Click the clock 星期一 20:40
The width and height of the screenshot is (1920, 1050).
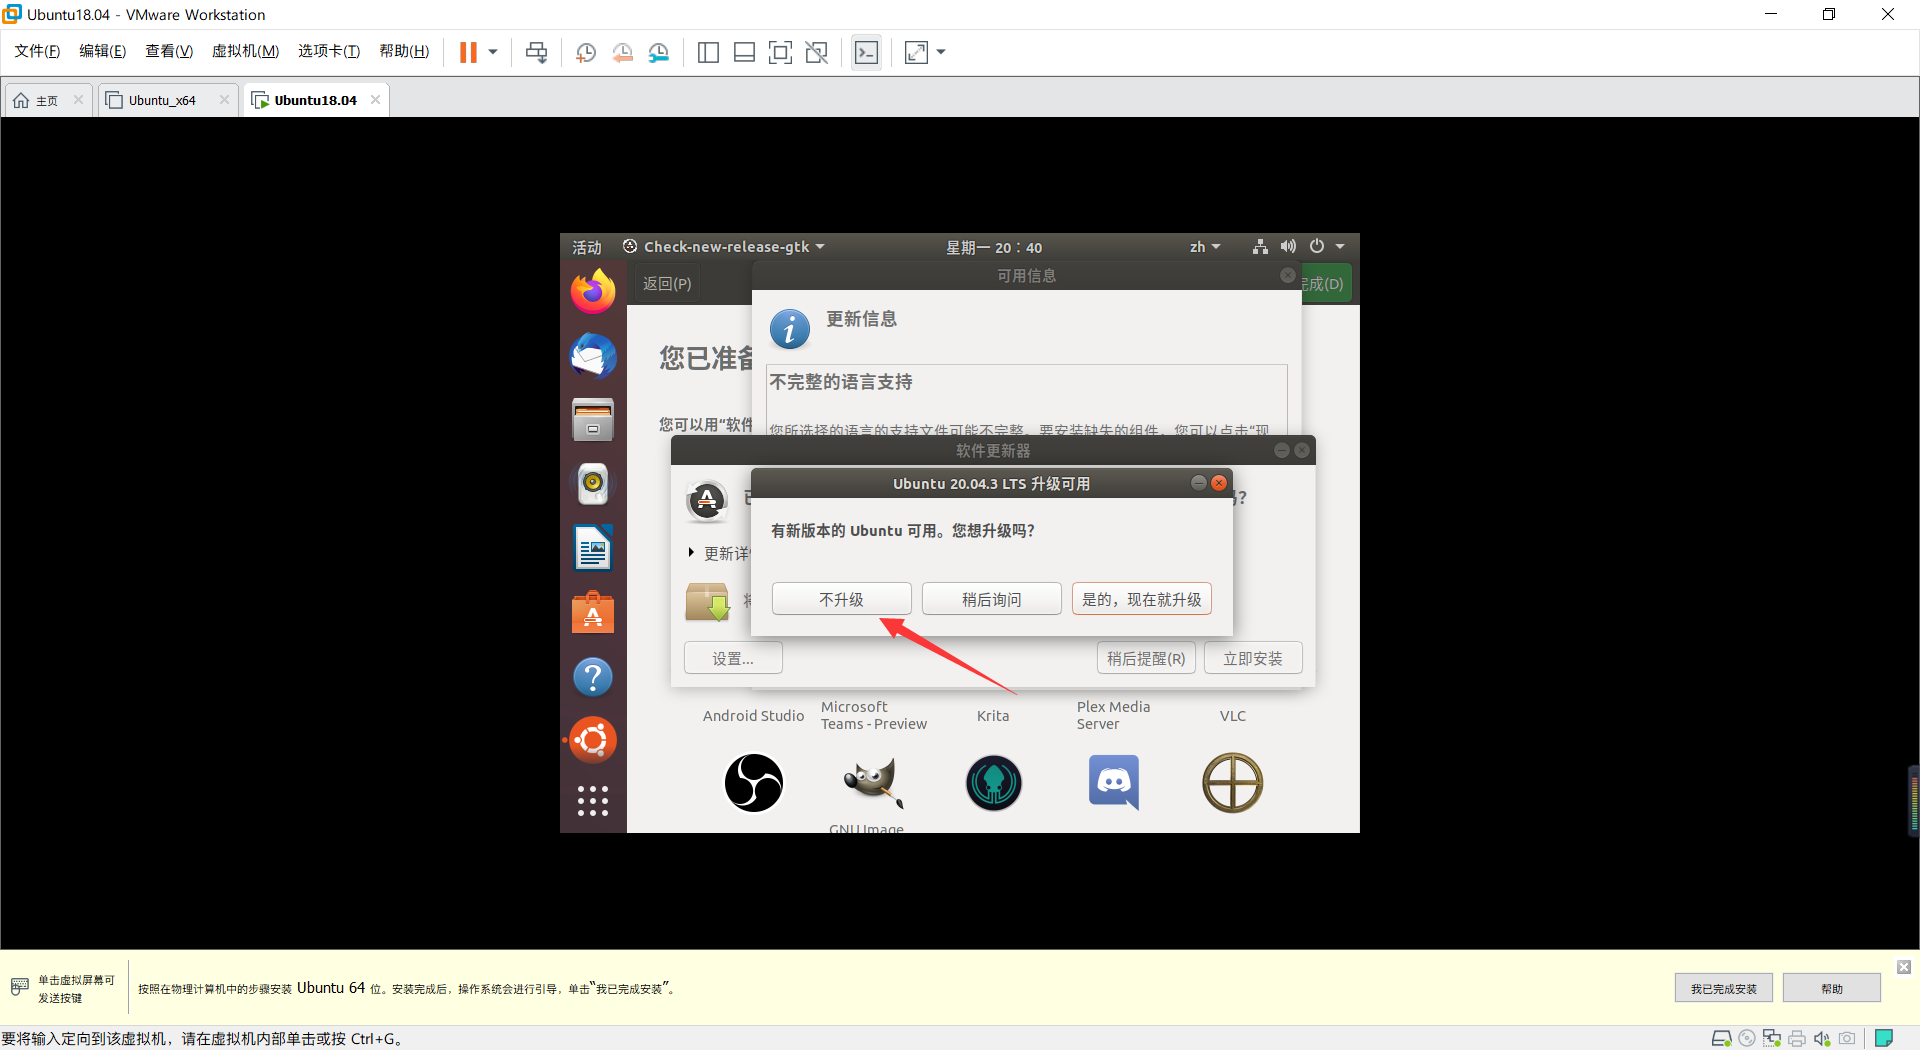[994, 247]
